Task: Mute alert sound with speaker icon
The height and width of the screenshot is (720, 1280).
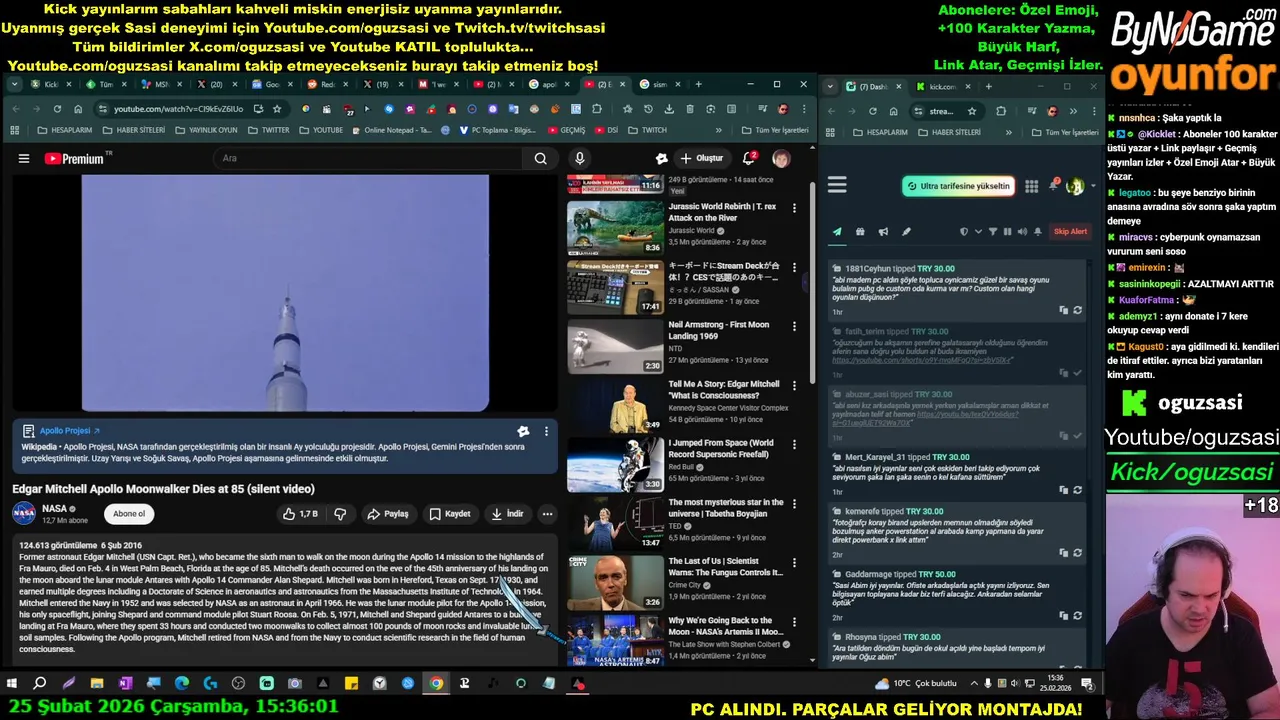Action: click(1022, 232)
